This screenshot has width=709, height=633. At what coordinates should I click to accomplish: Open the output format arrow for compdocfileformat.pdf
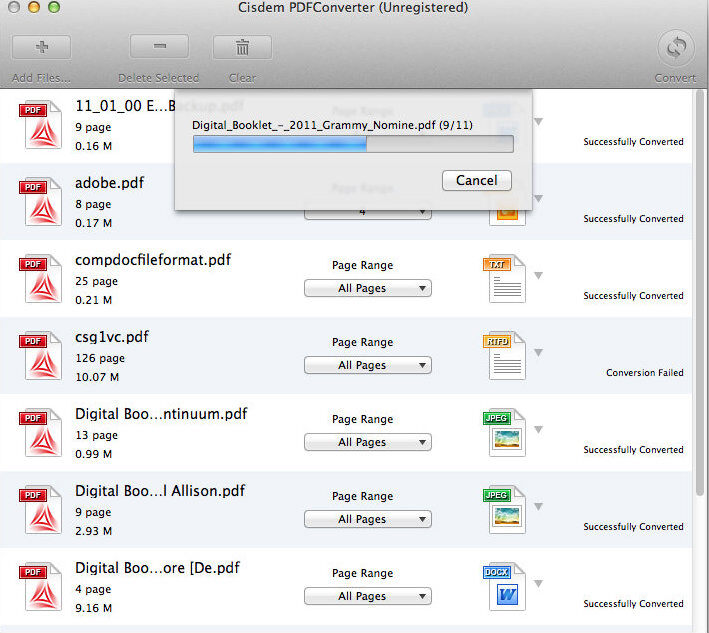click(x=538, y=275)
